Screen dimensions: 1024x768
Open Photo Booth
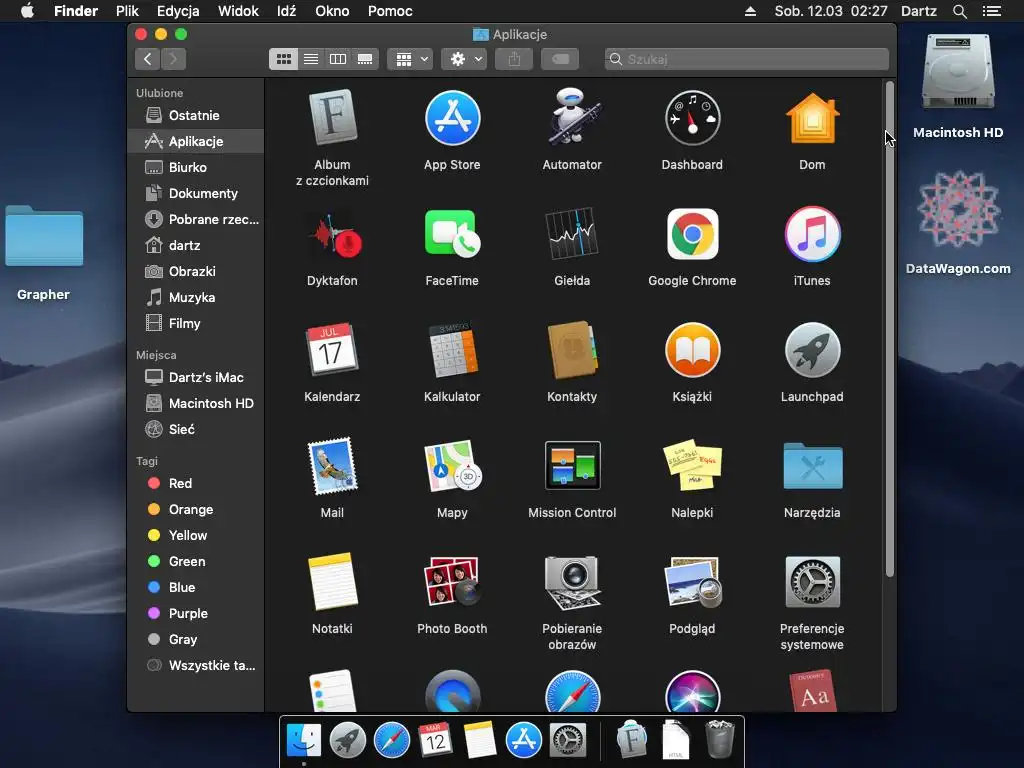[x=452, y=581]
